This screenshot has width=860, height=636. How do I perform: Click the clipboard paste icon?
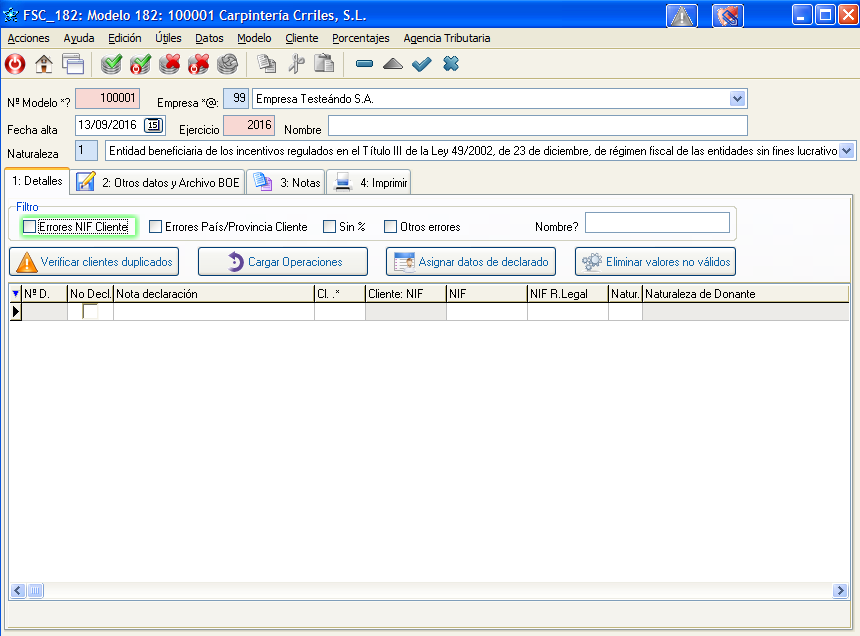click(x=324, y=64)
